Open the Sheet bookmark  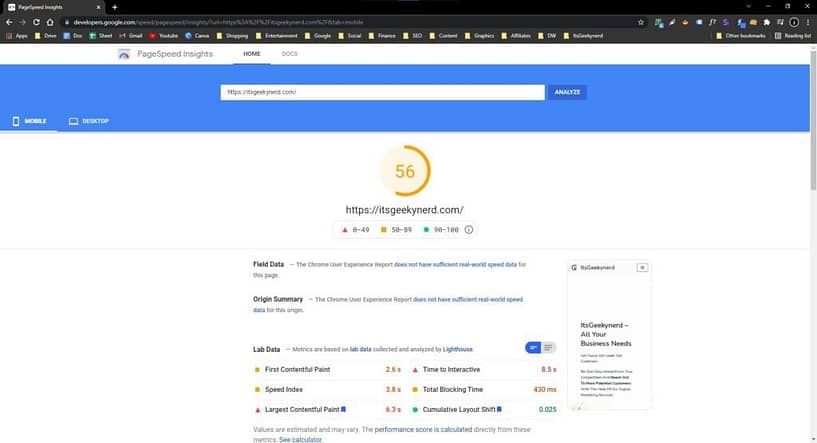point(101,36)
